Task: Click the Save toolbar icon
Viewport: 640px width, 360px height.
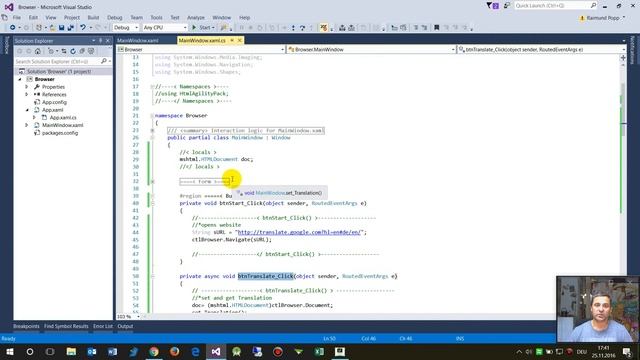Action: tap(61, 27)
